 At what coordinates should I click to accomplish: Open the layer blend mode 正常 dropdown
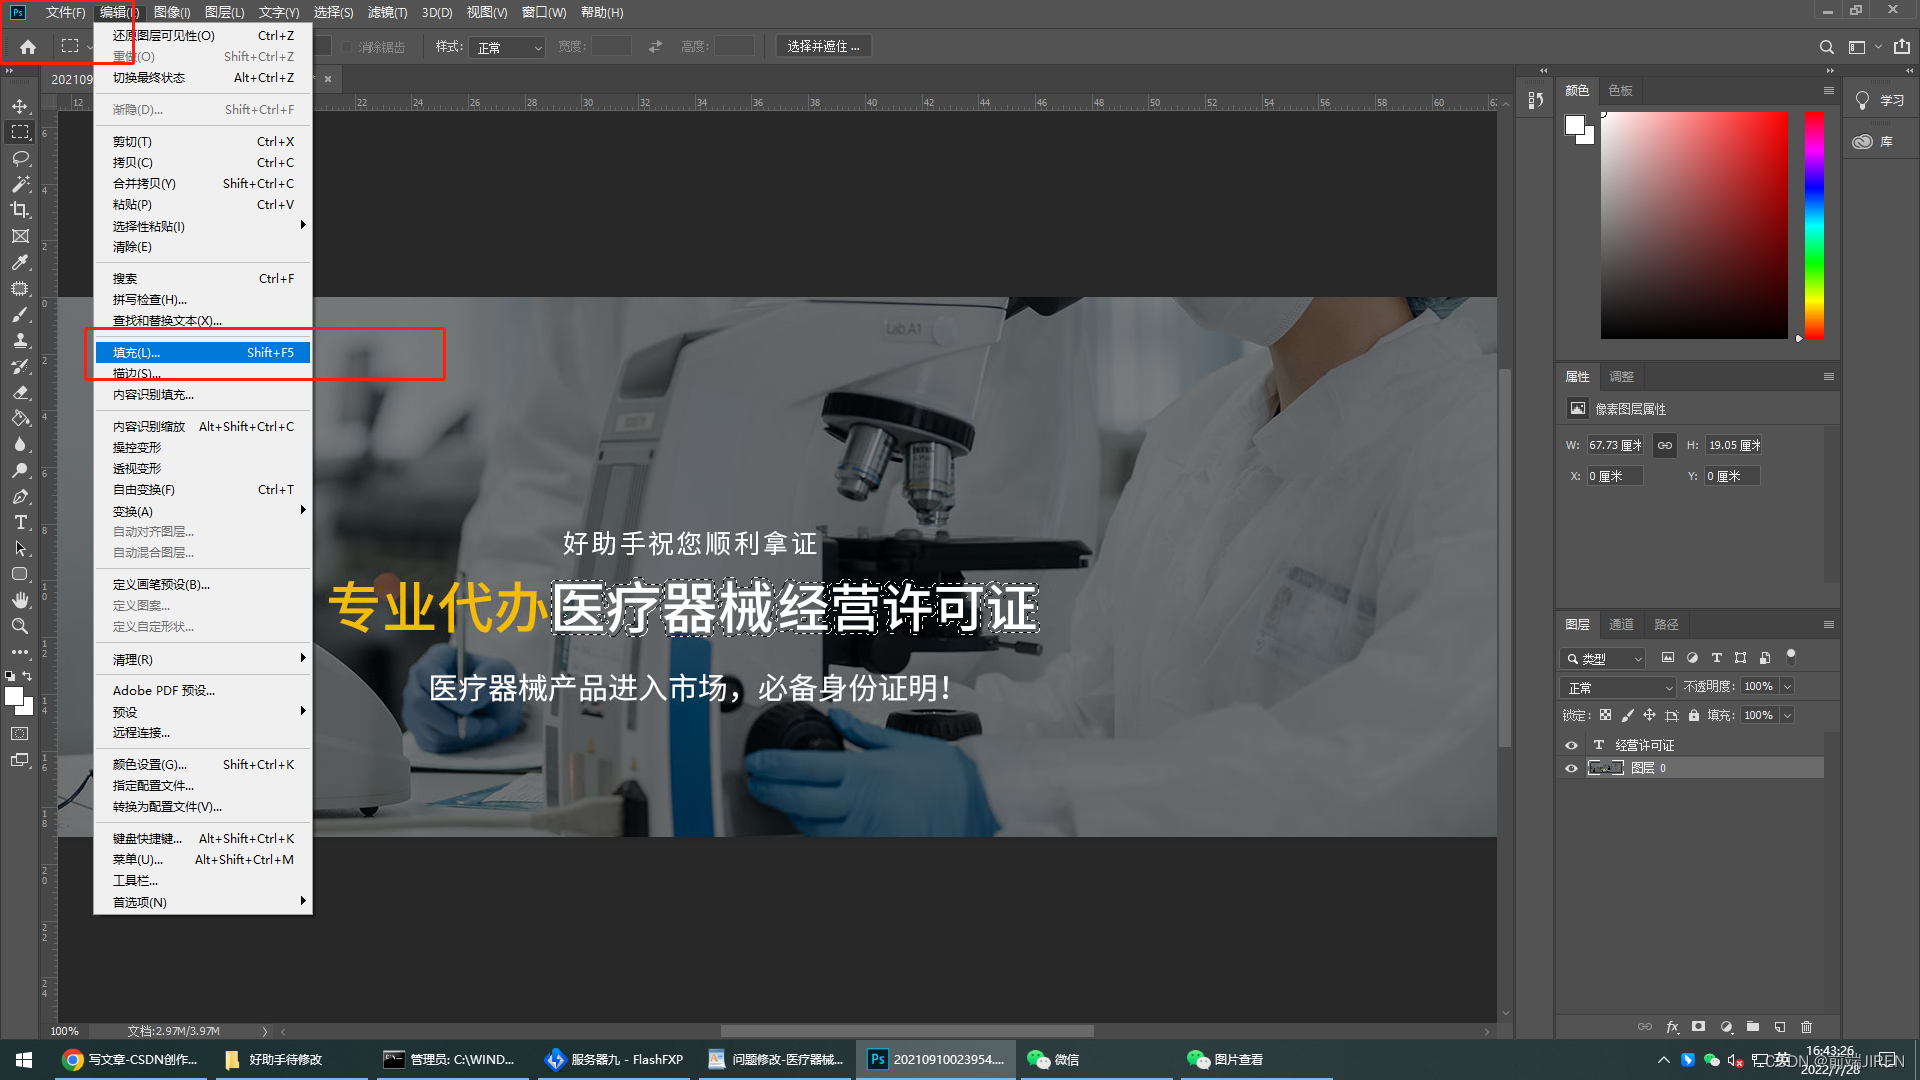coord(1617,687)
